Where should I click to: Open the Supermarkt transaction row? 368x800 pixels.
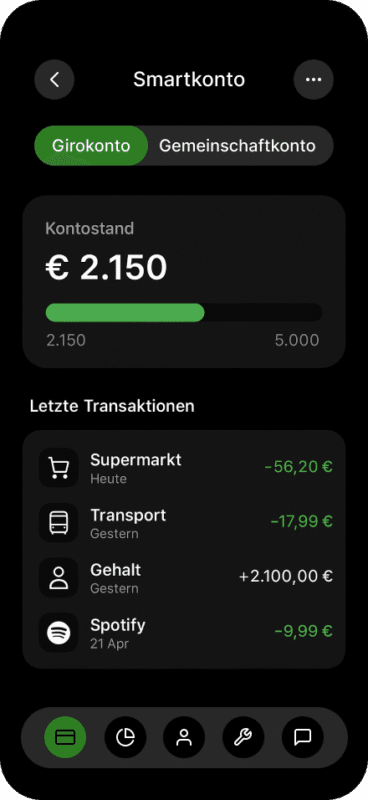[184, 467]
